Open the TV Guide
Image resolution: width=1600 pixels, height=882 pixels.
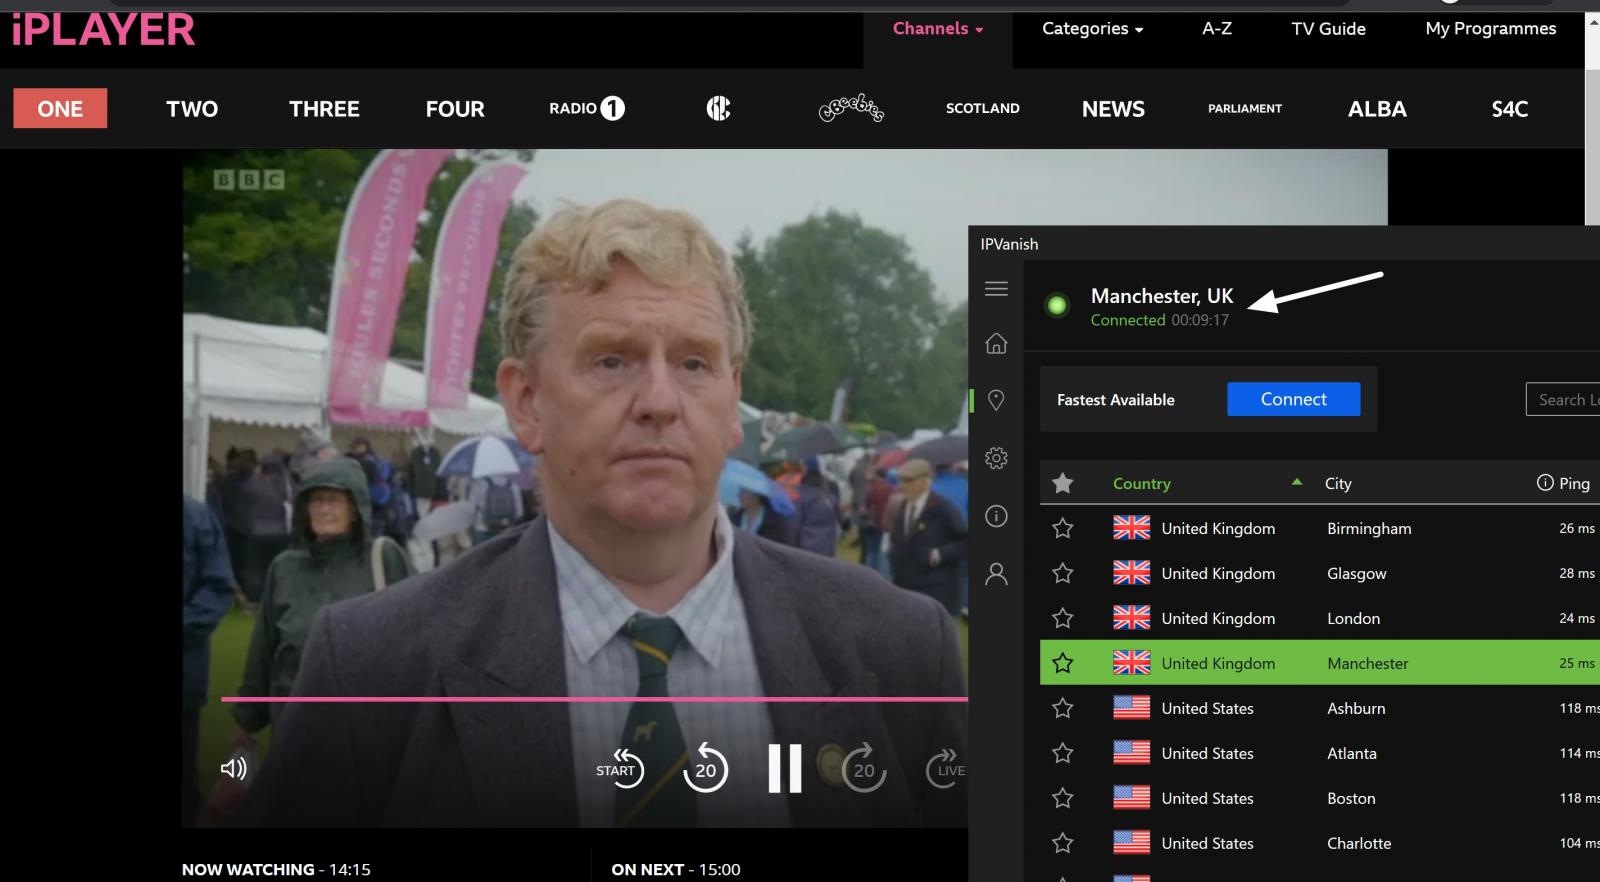tap(1328, 29)
